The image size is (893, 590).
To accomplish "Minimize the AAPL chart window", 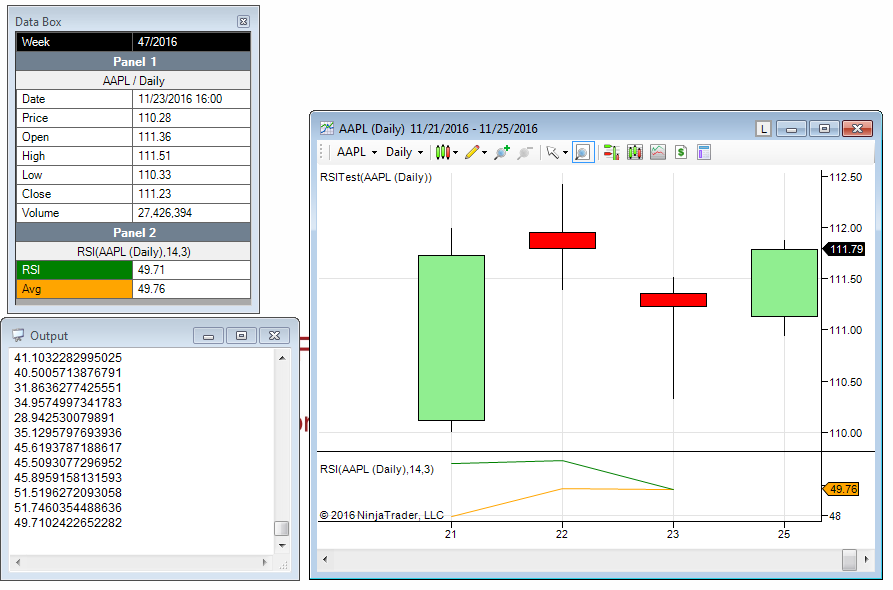I will coord(791,129).
